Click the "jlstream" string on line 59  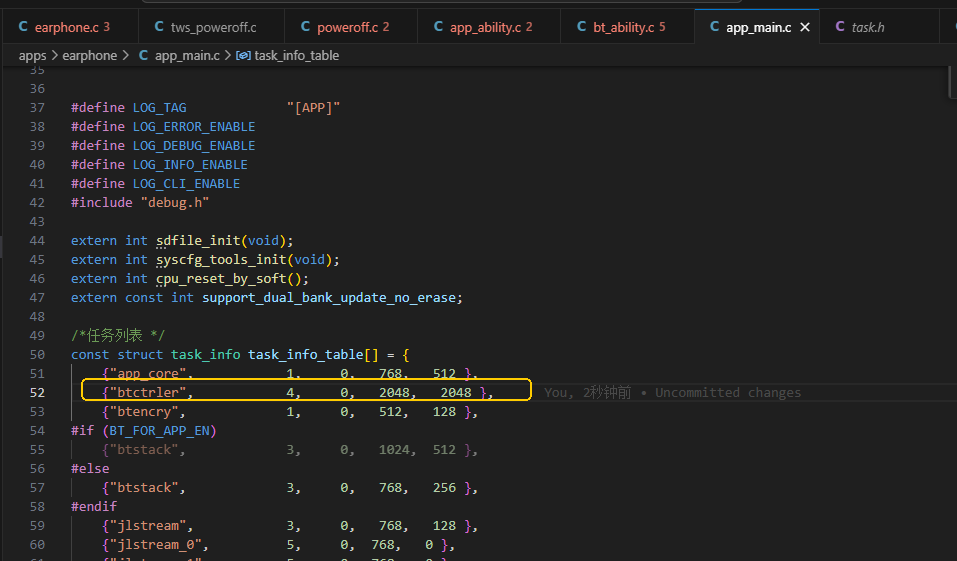[148, 525]
